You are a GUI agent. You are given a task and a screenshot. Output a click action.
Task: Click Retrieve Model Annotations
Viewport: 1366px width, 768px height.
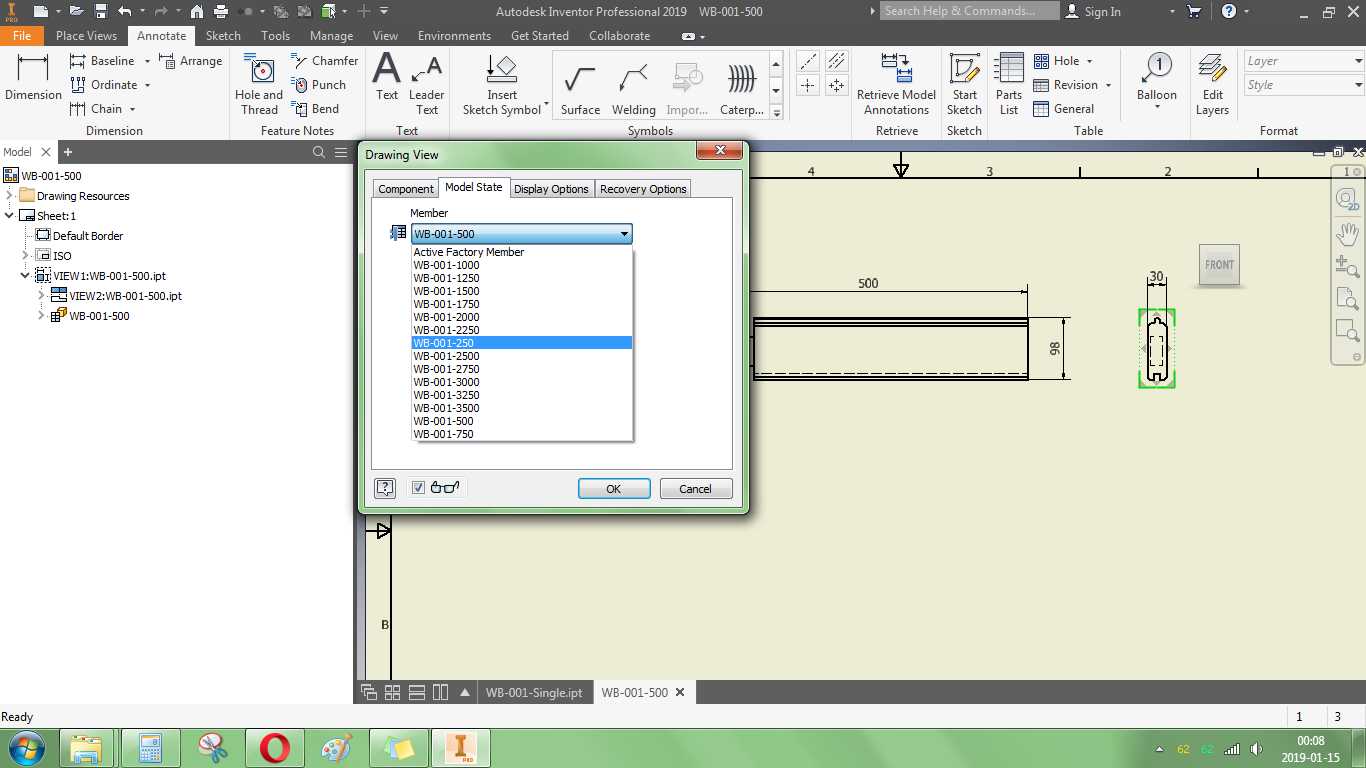896,85
